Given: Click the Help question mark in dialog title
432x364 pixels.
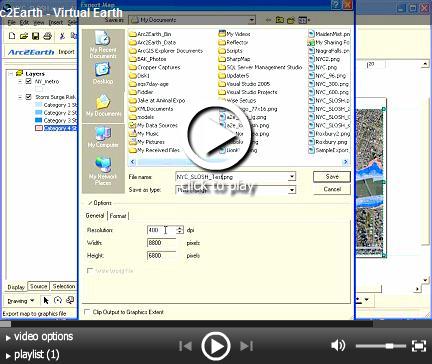Looking at the screenshot, I should pyautogui.click(x=336, y=4).
